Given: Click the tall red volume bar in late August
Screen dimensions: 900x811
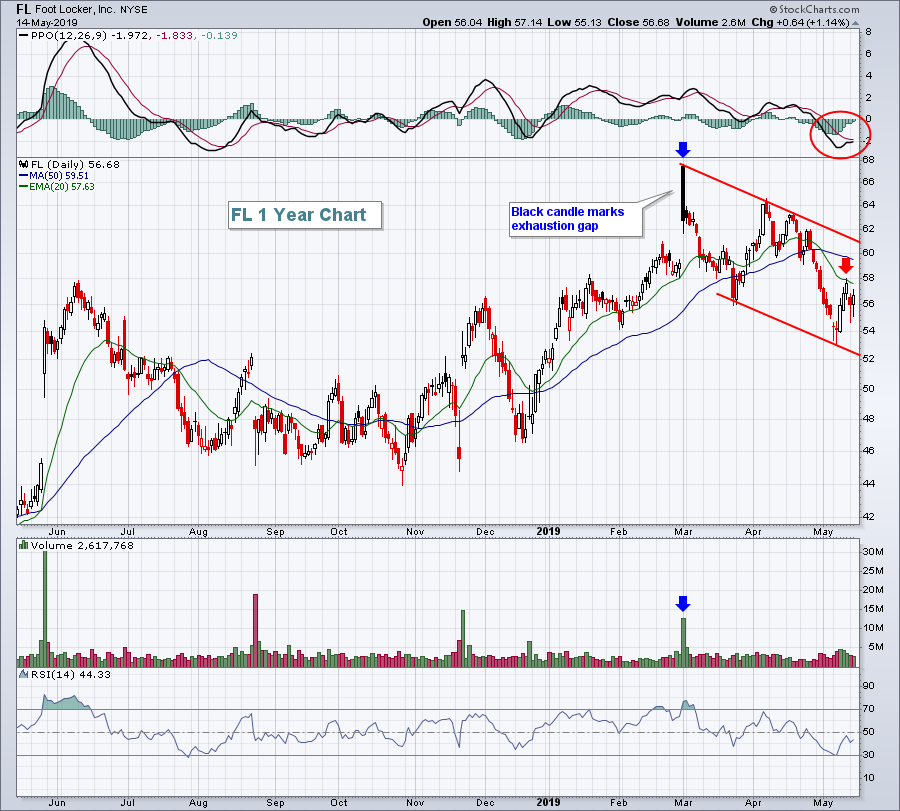Looking at the screenshot, I should pyautogui.click(x=255, y=630).
